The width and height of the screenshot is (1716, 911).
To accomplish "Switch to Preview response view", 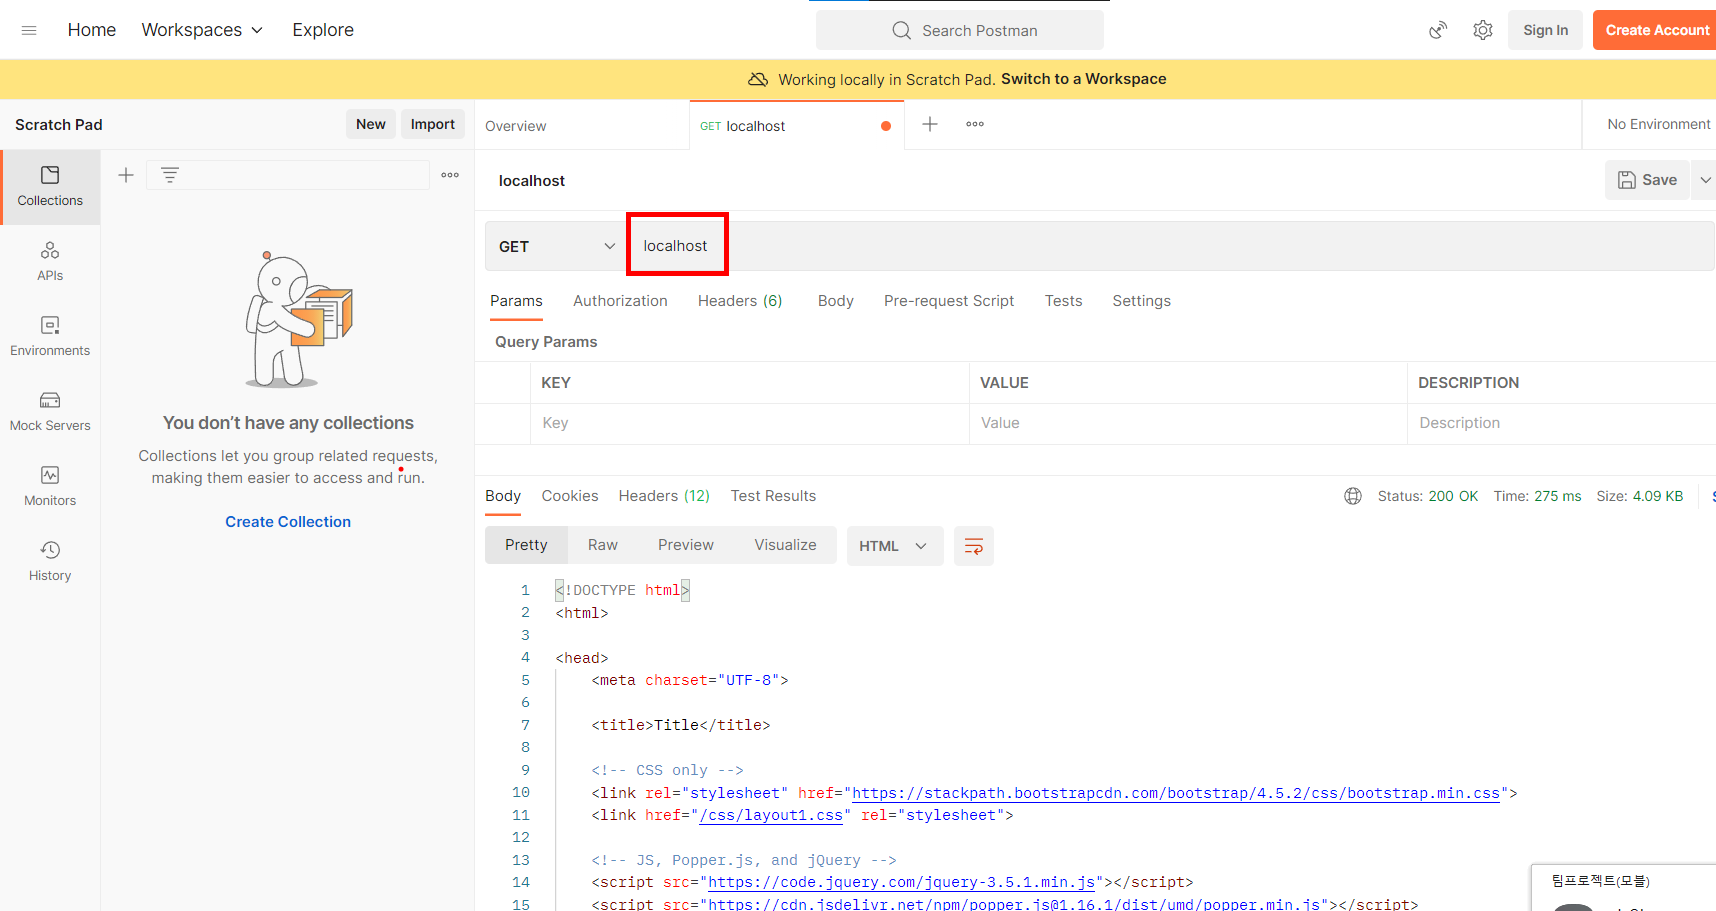I will (x=686, y=545).
